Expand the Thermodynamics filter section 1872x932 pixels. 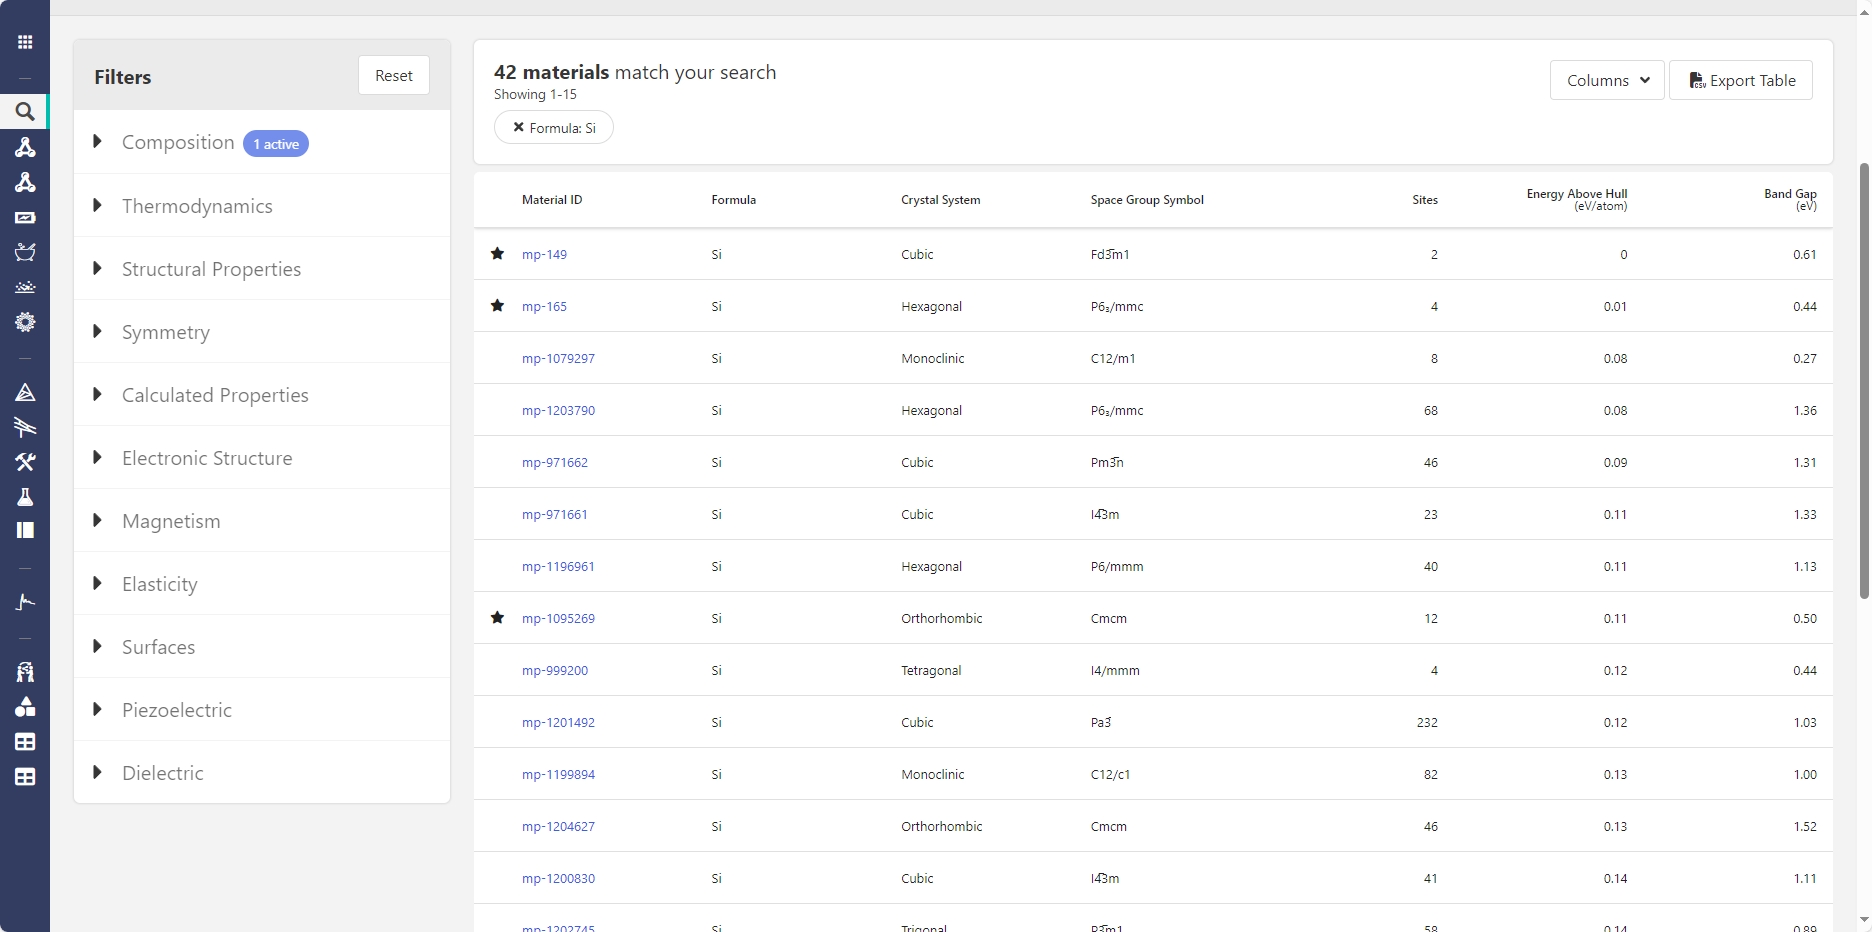(197, 206)
